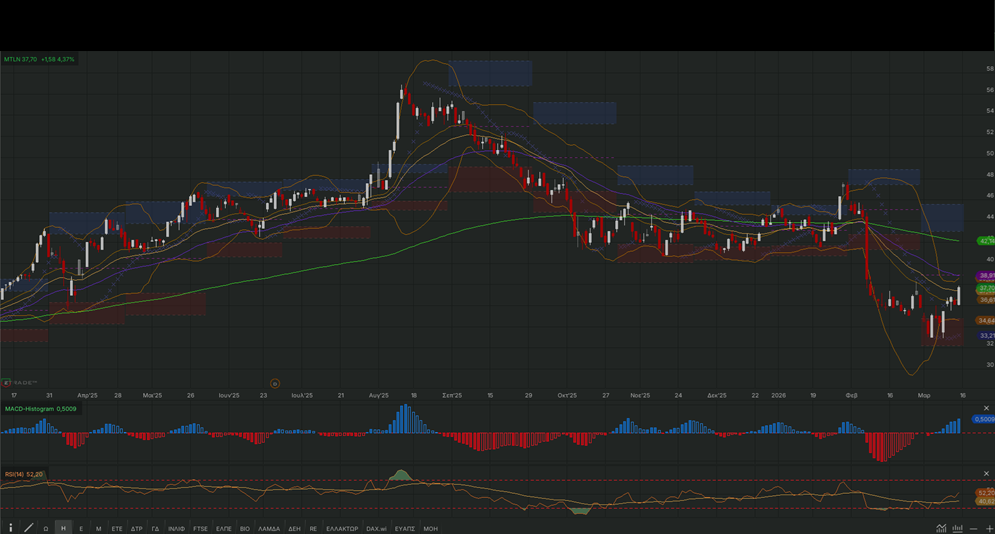This screenshot has height=534, width=995.
Task: Click the MTLN 37,70 symbol label
Action: 20,59
